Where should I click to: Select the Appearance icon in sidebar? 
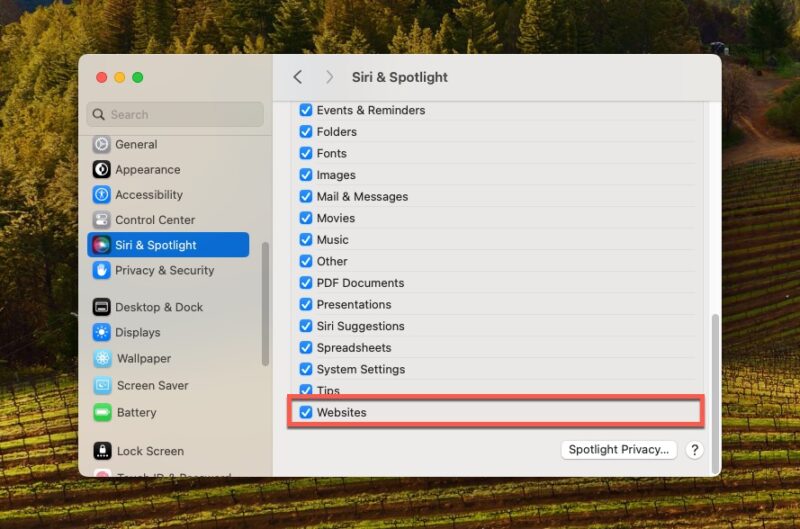click(102, 169)
